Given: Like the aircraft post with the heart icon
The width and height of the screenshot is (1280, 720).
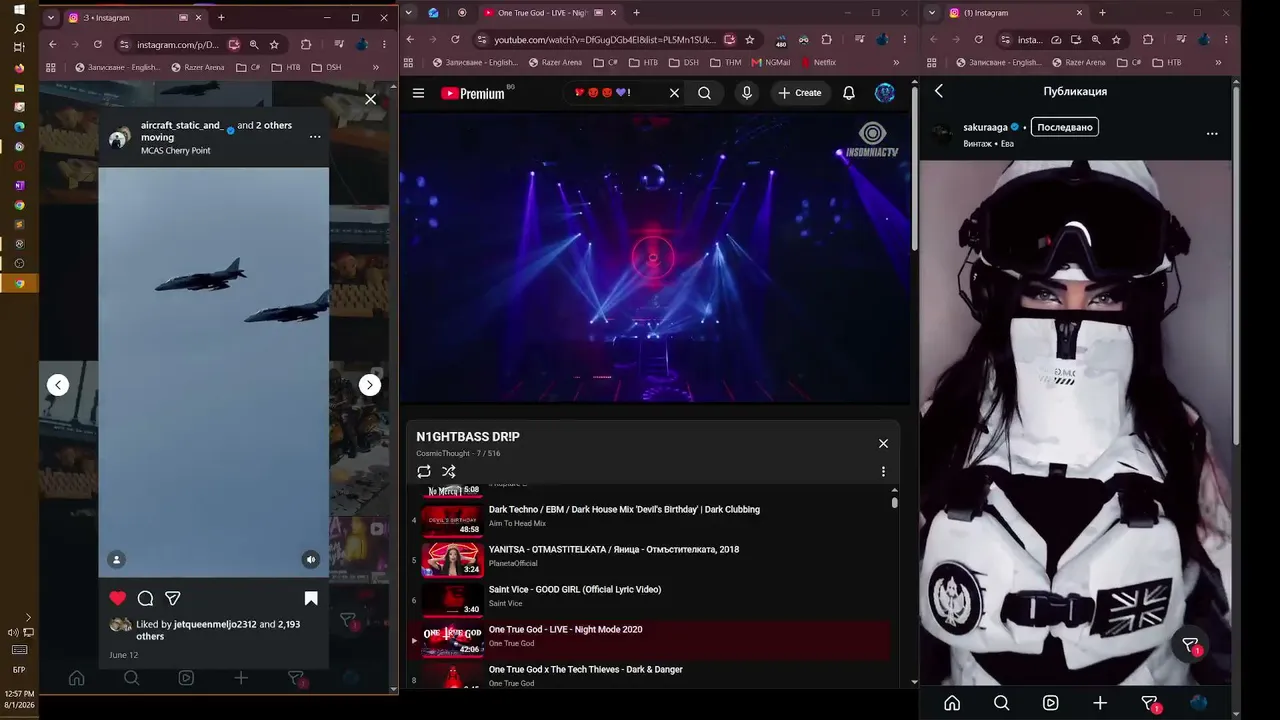Looking at the screenshot, I should pyautogui.click(x=118, y=598).
